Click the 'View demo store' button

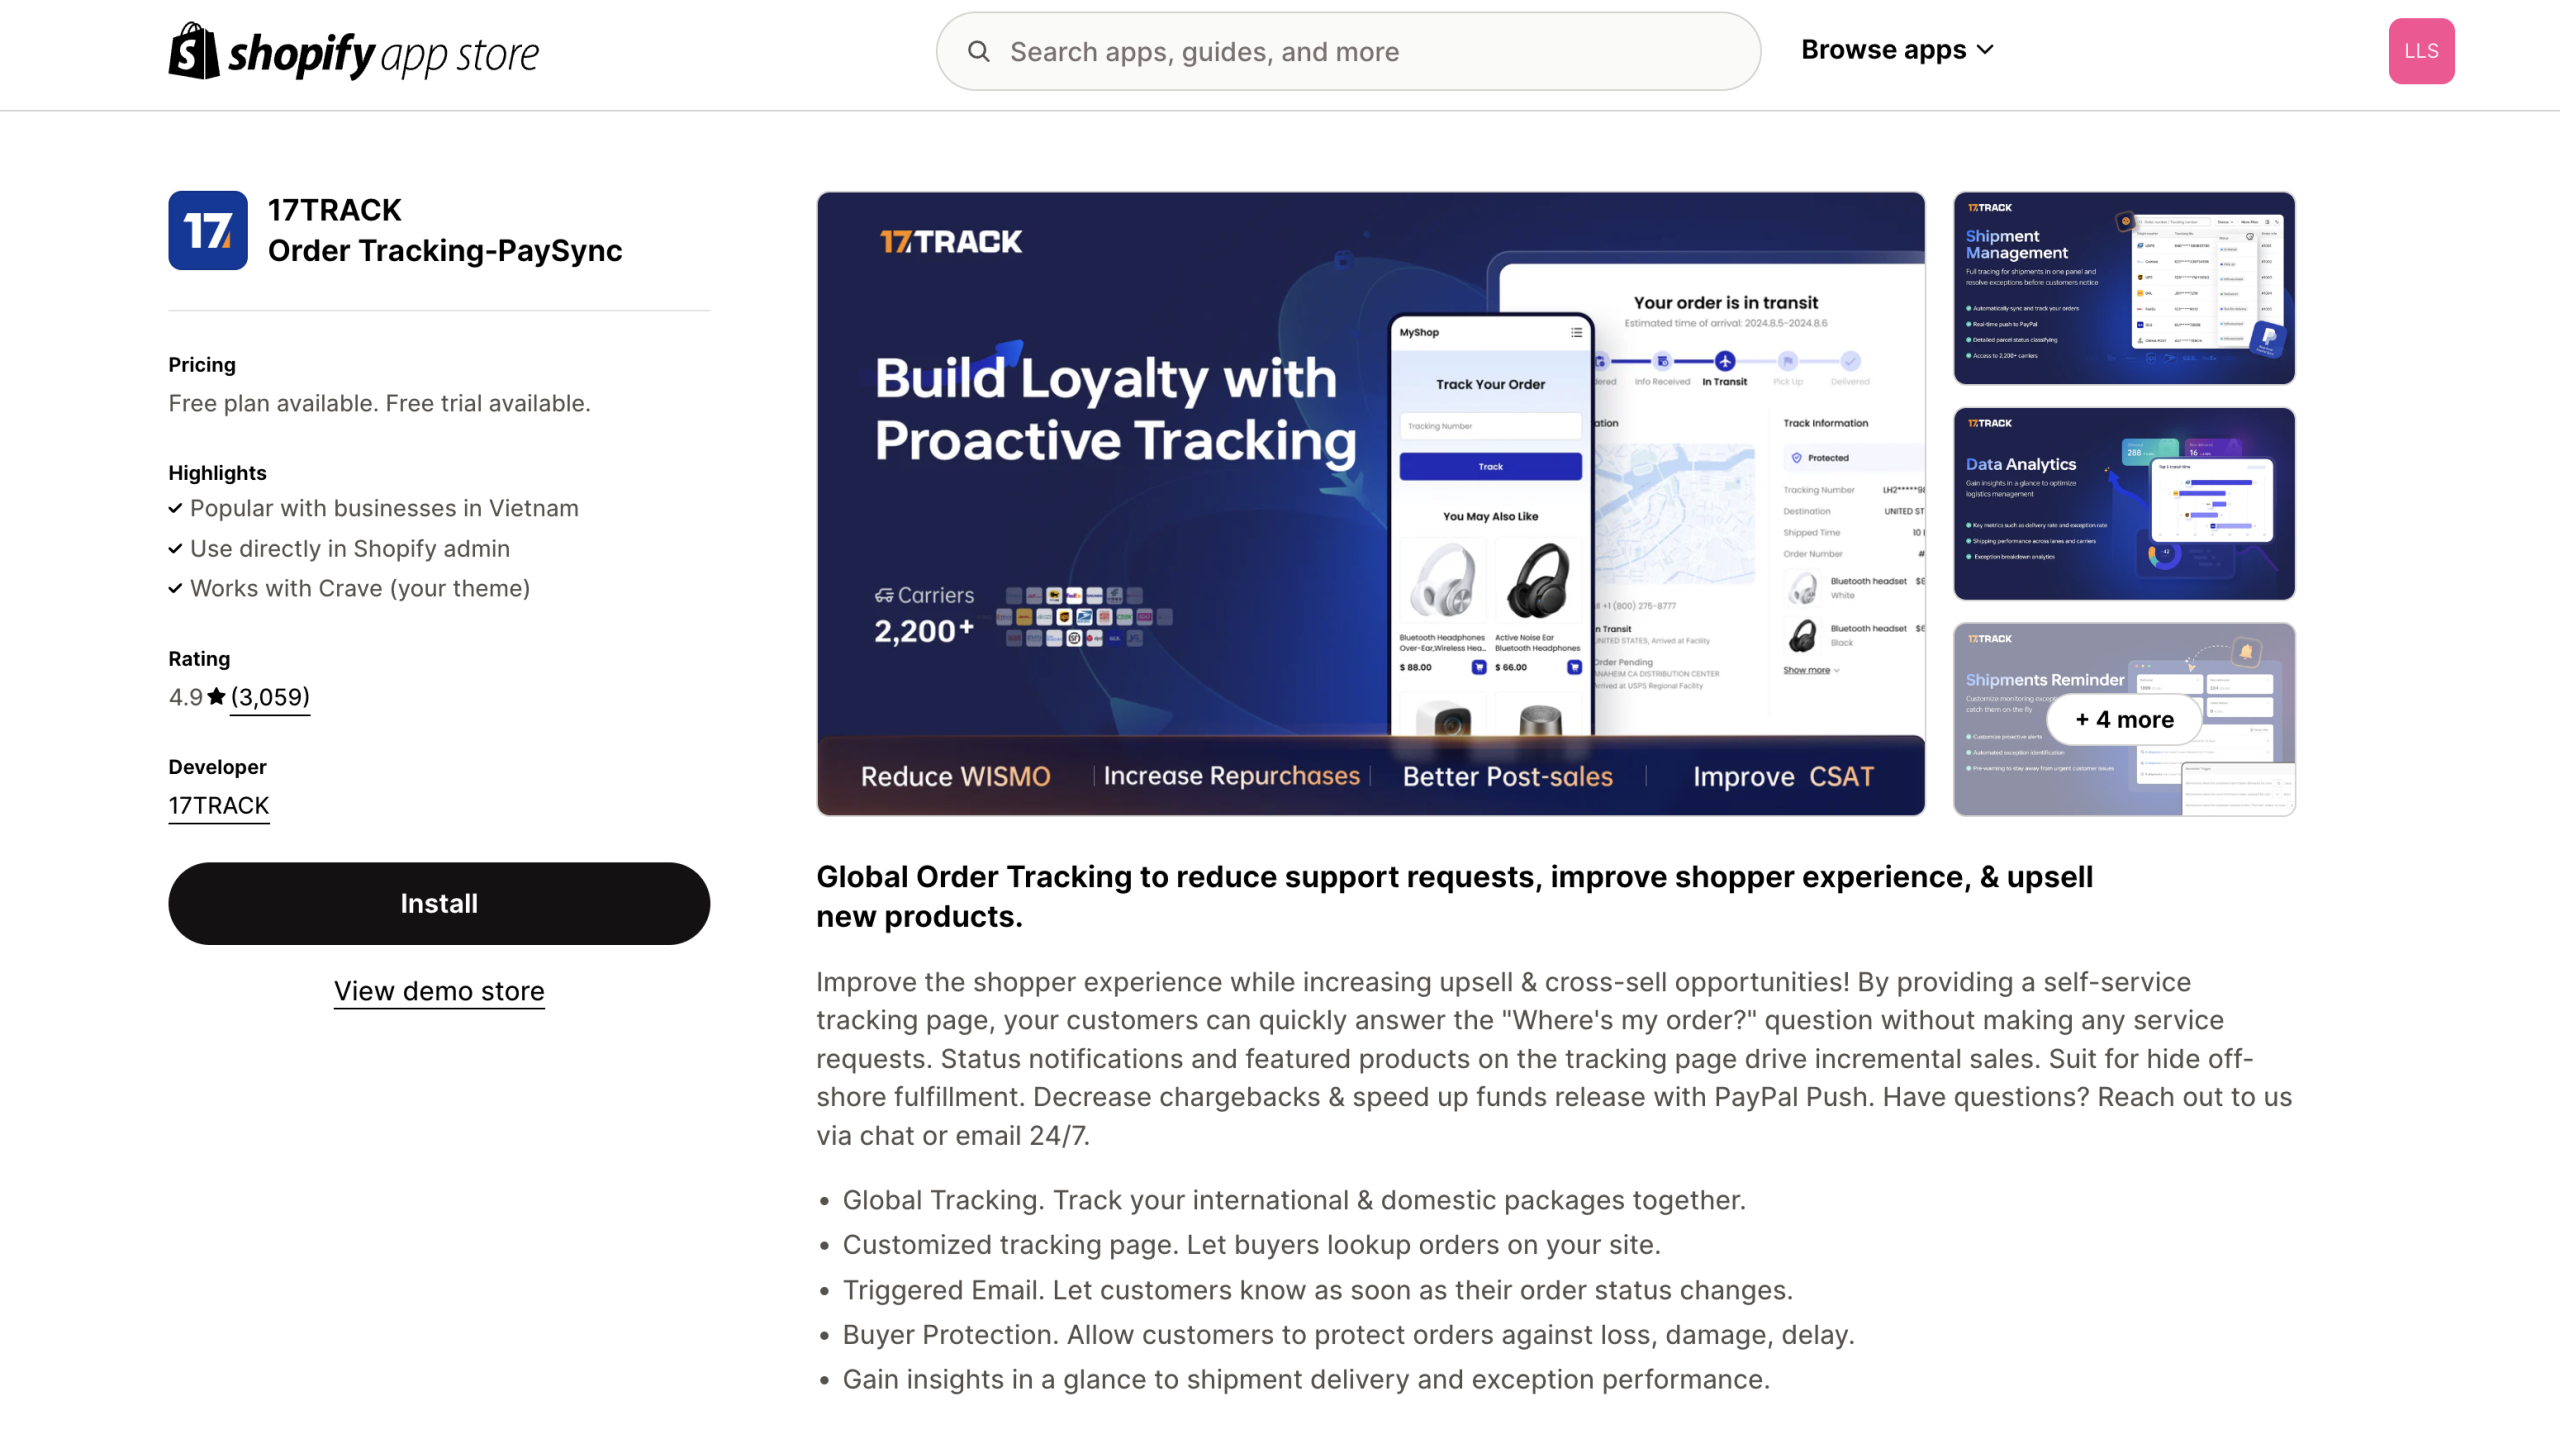click(440, 991)
